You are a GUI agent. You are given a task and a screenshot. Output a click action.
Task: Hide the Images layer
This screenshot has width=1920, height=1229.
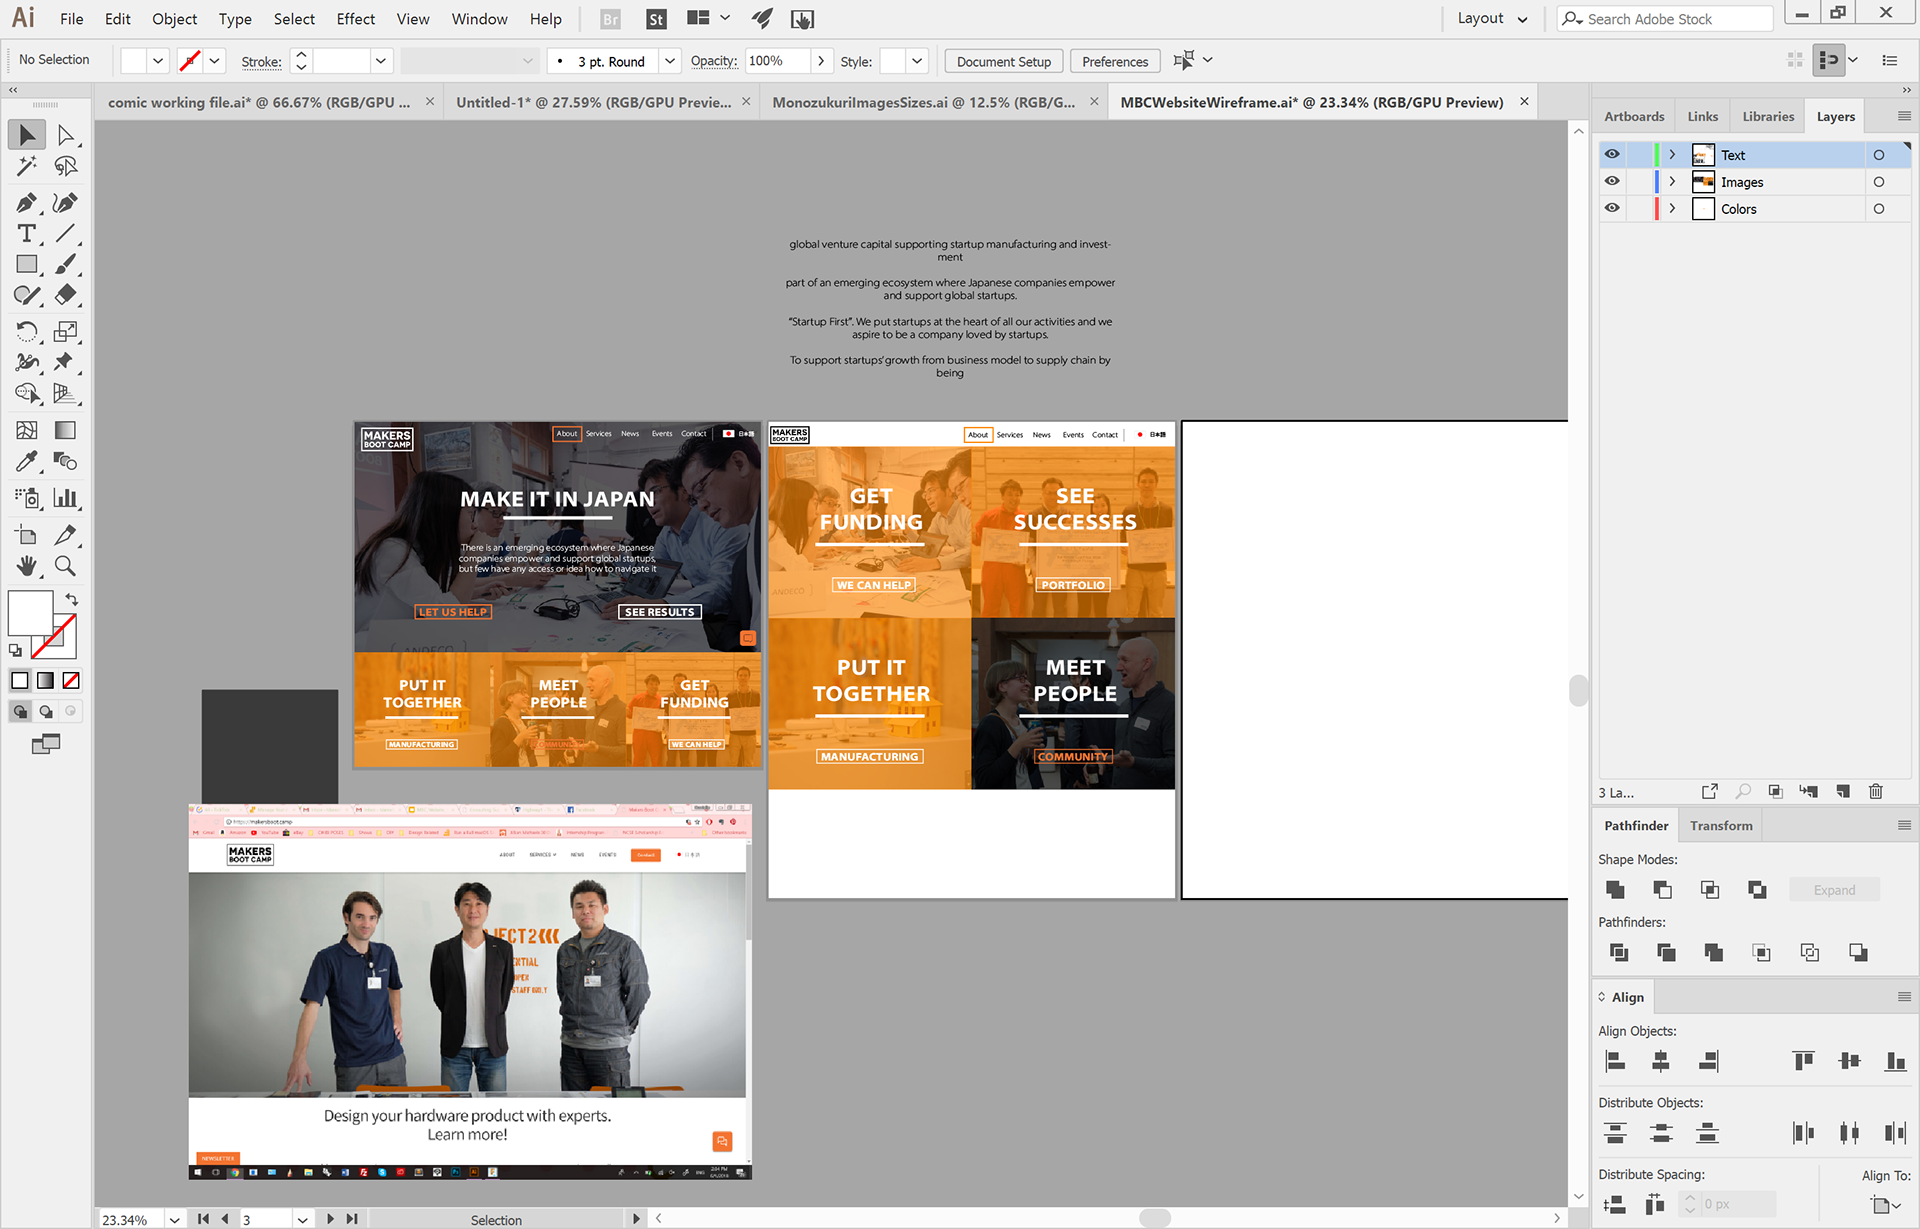tap(1612, 181)
